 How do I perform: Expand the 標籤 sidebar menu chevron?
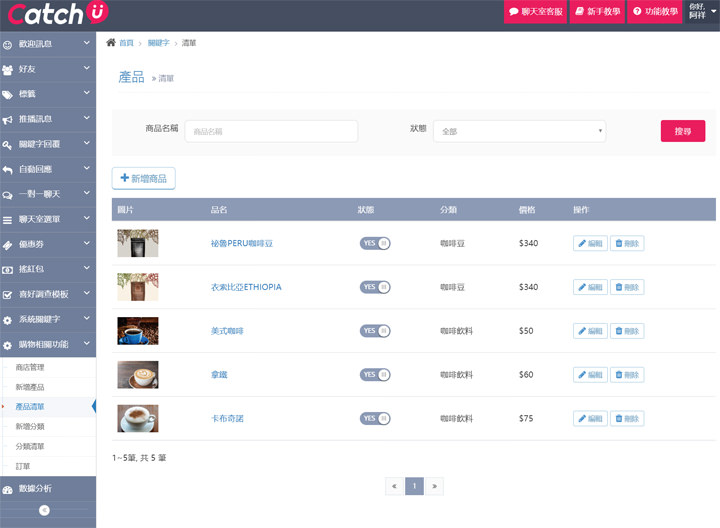87,93
